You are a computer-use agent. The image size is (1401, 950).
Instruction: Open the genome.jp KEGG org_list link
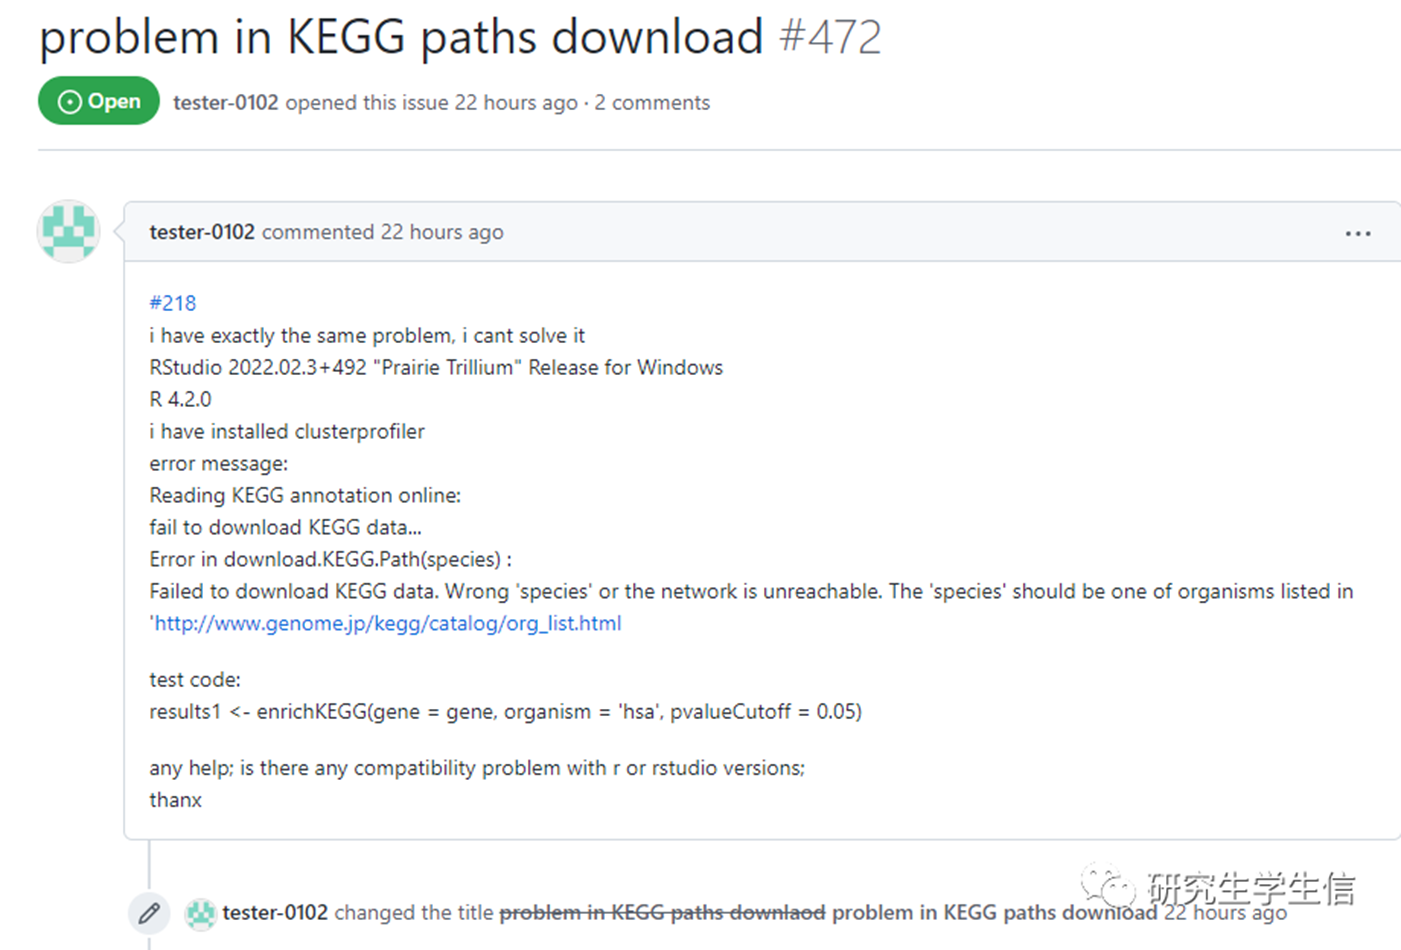[388, 623]
